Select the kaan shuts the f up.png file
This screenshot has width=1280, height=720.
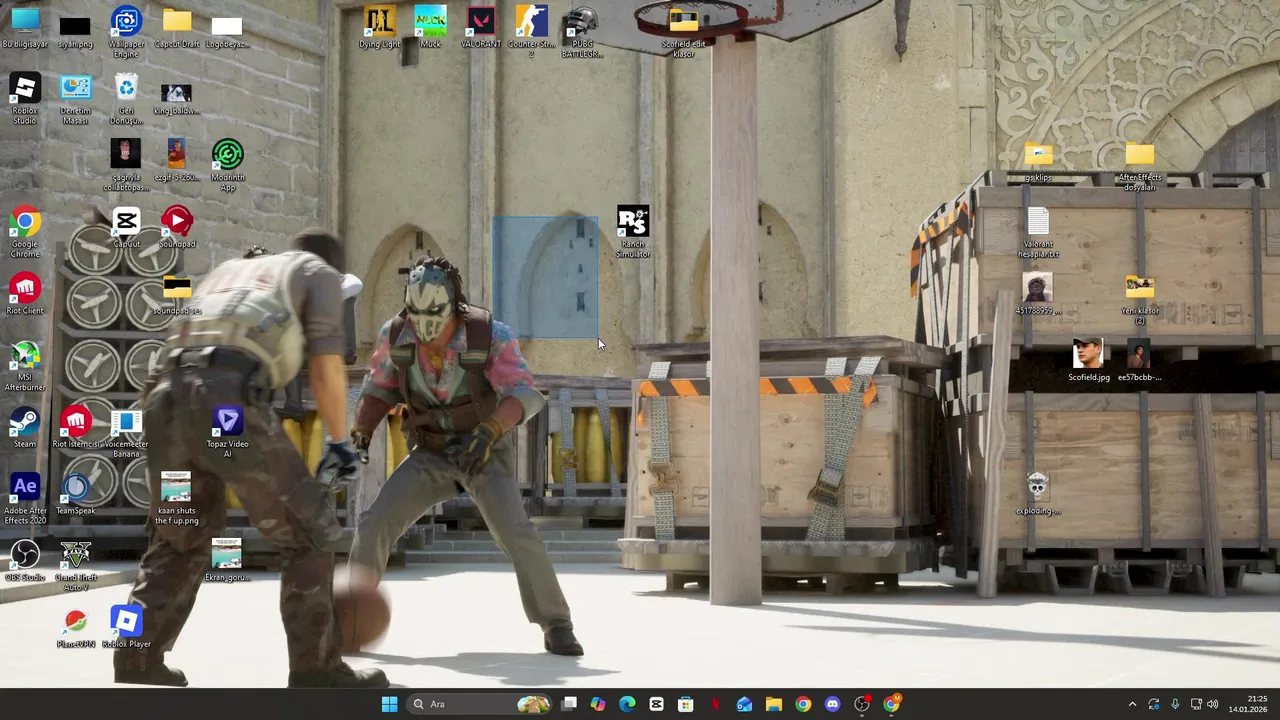click(x=177, y=499)
